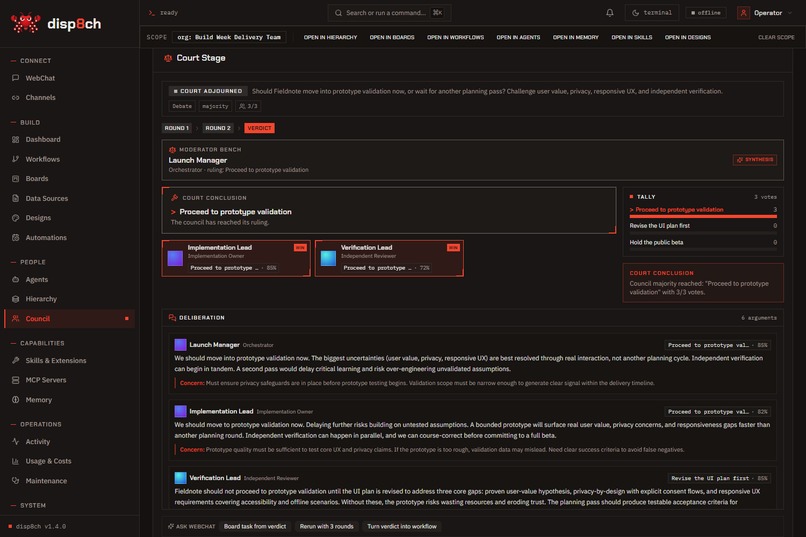Screen dimensions: 806x537
Task: Click the majority tag
Action: point(215,106)
